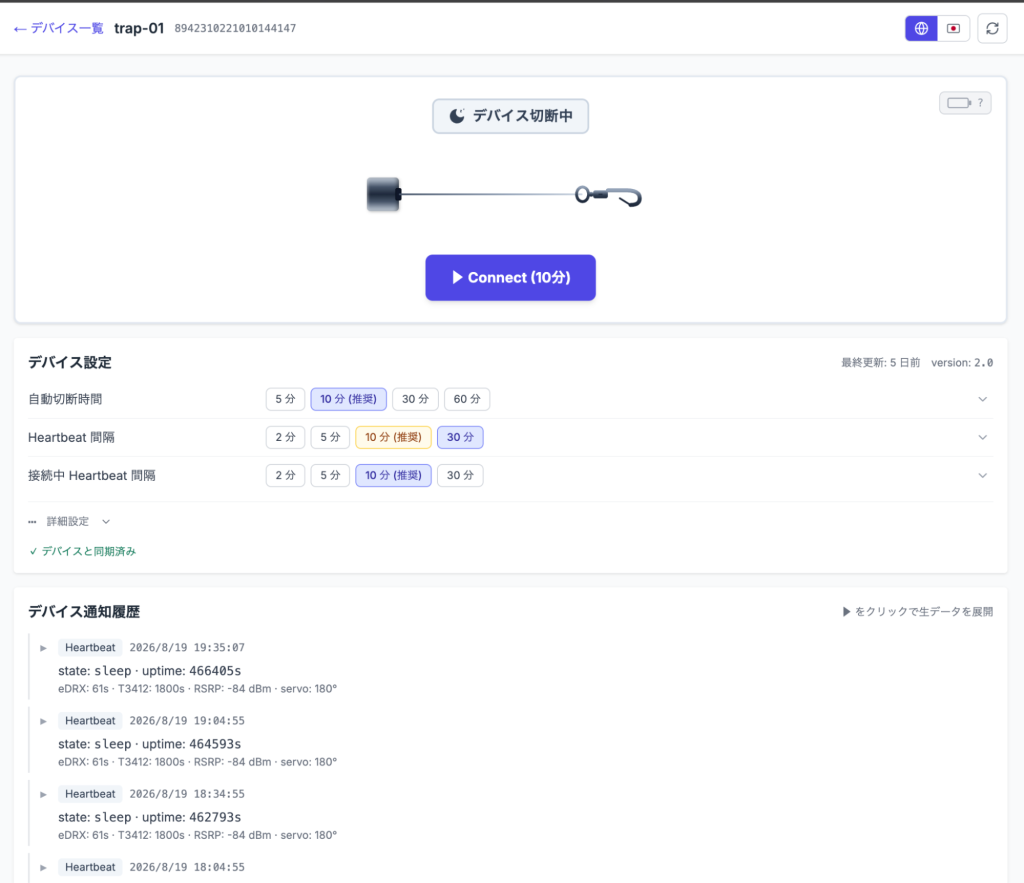Click the デバイス切断中 status badge
The image size is (1024, 883).
510,116
